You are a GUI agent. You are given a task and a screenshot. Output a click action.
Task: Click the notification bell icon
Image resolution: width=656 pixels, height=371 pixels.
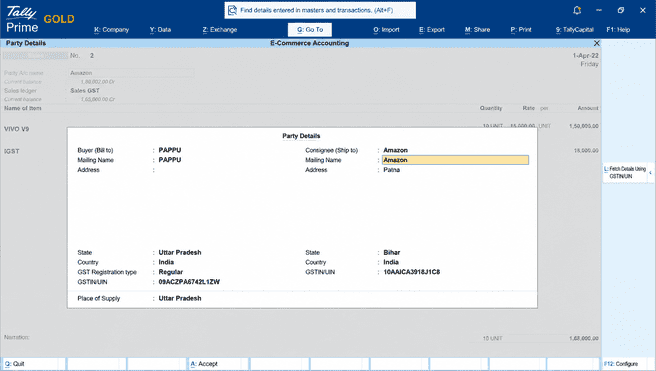(x=577, y=10)
